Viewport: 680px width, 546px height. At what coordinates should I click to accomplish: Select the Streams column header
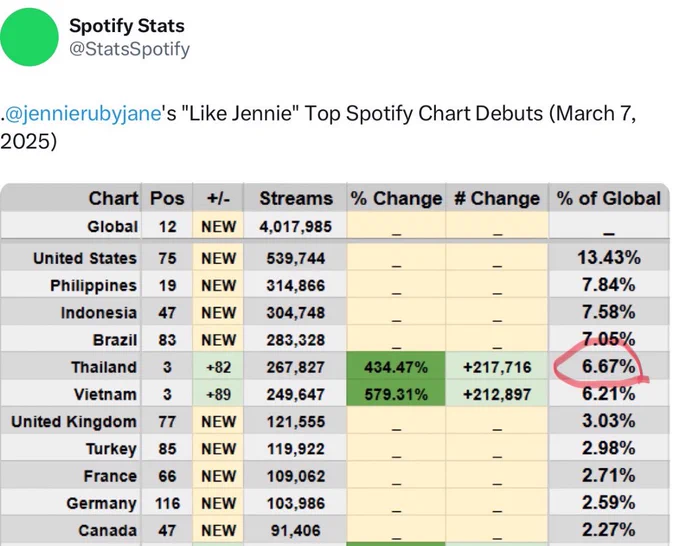click(x=296, y=199)
